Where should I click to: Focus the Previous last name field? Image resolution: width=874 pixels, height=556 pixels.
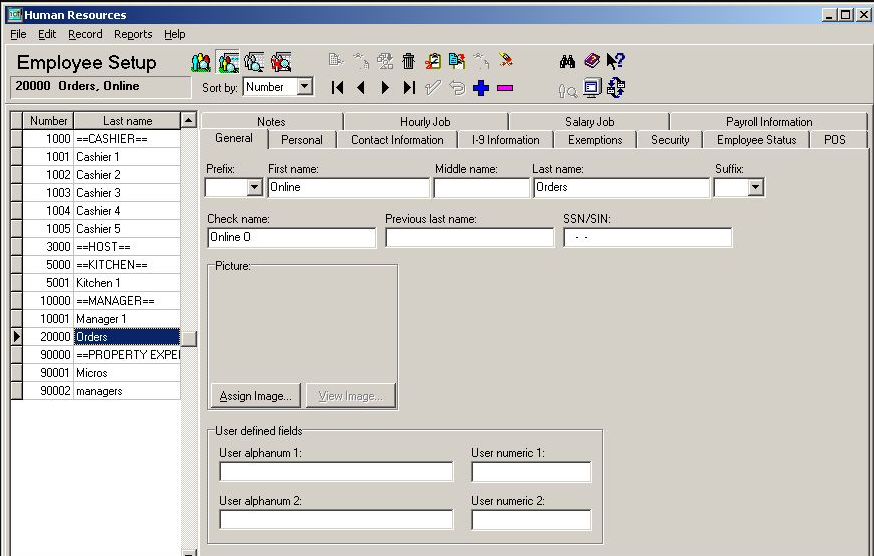[470, 238]
